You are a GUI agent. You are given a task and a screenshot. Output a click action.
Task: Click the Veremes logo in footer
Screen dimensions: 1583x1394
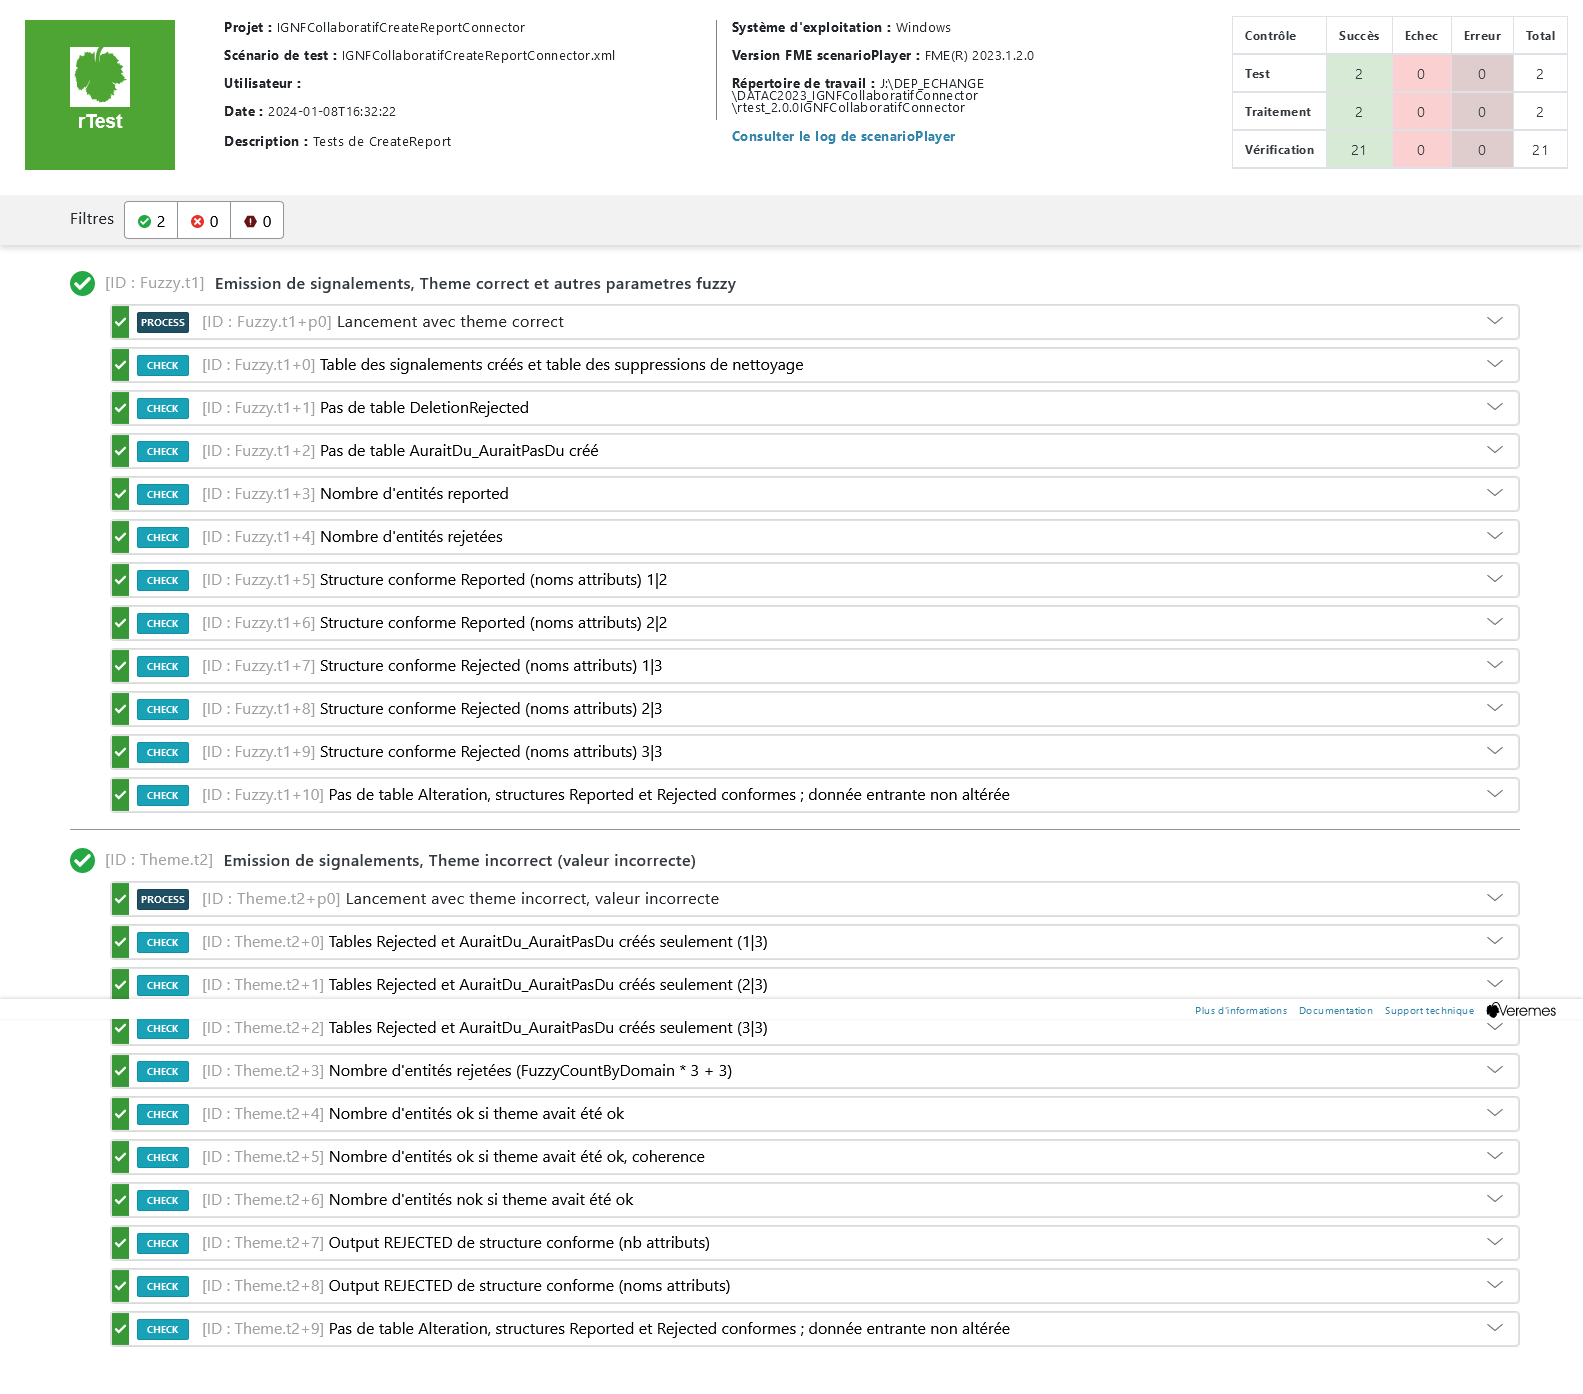coord(1521,1011)
